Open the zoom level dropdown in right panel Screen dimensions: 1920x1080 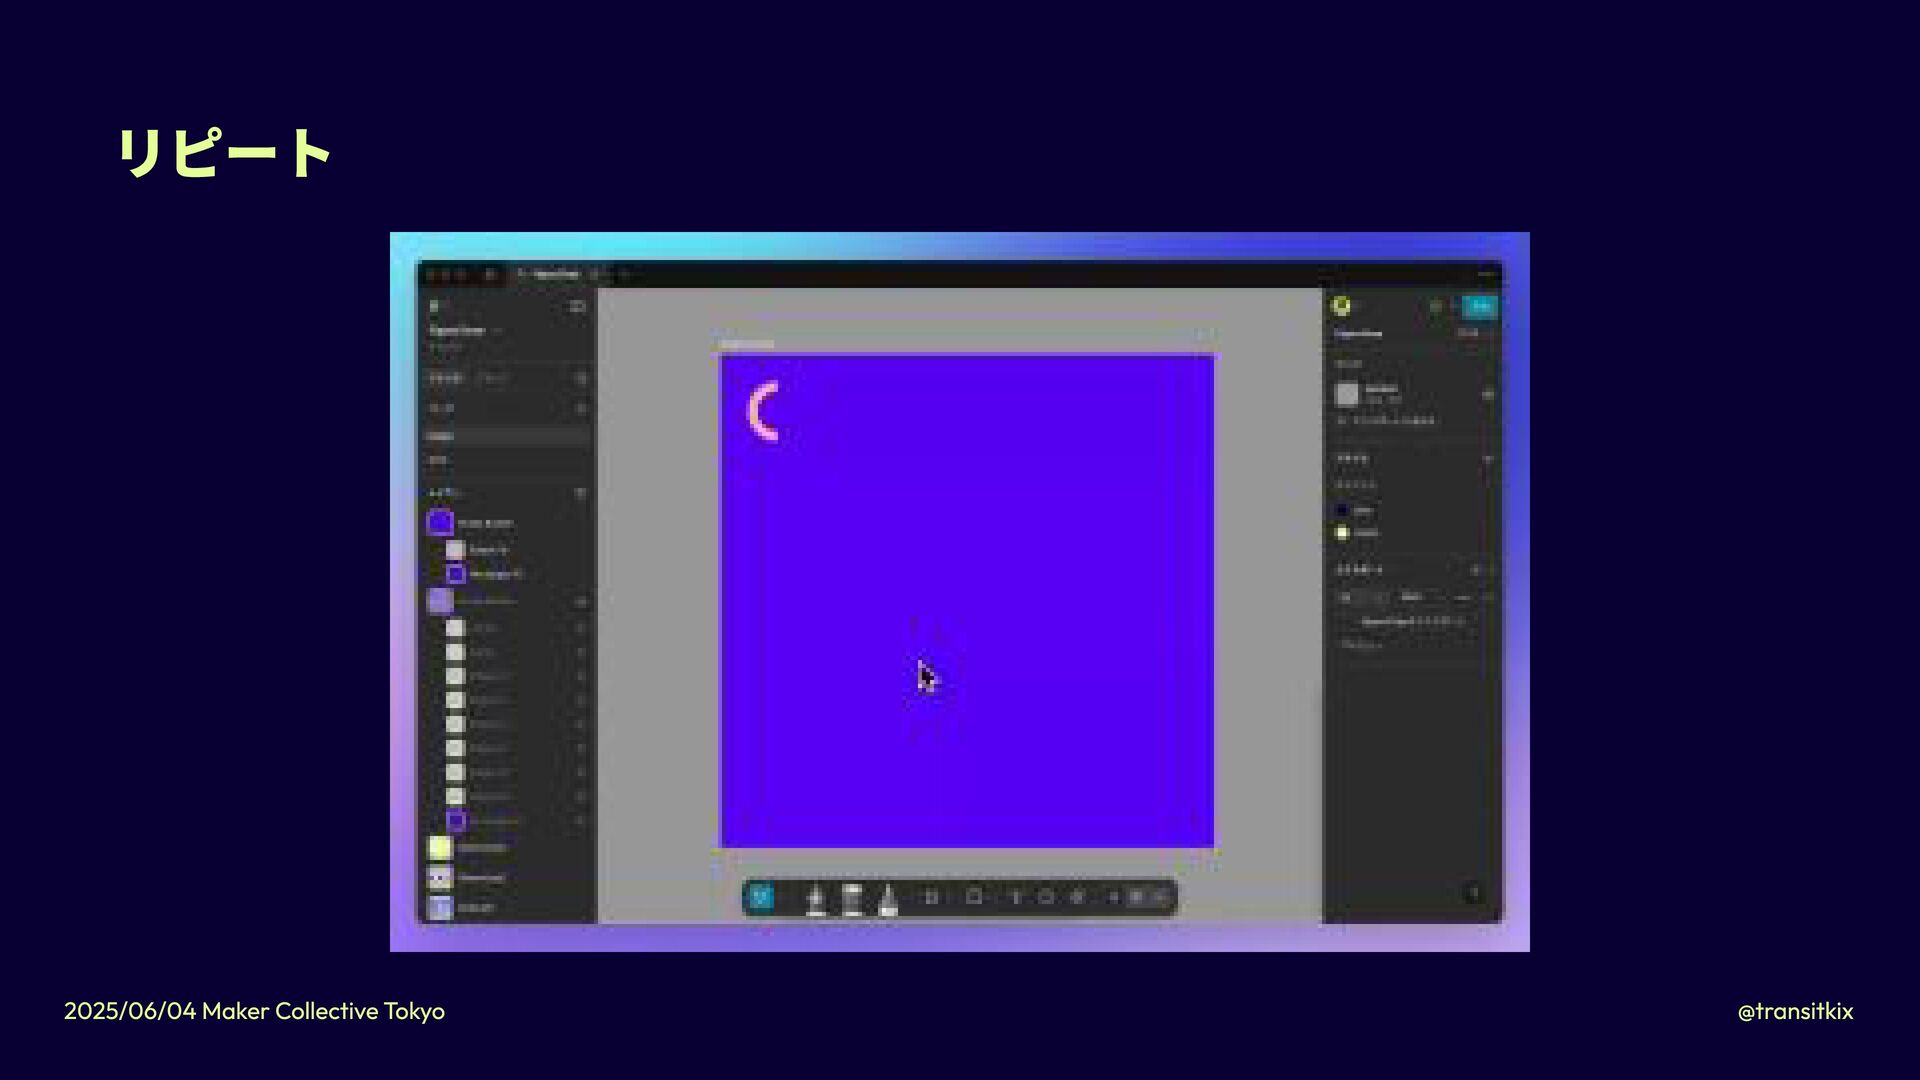pos(1469,333)
